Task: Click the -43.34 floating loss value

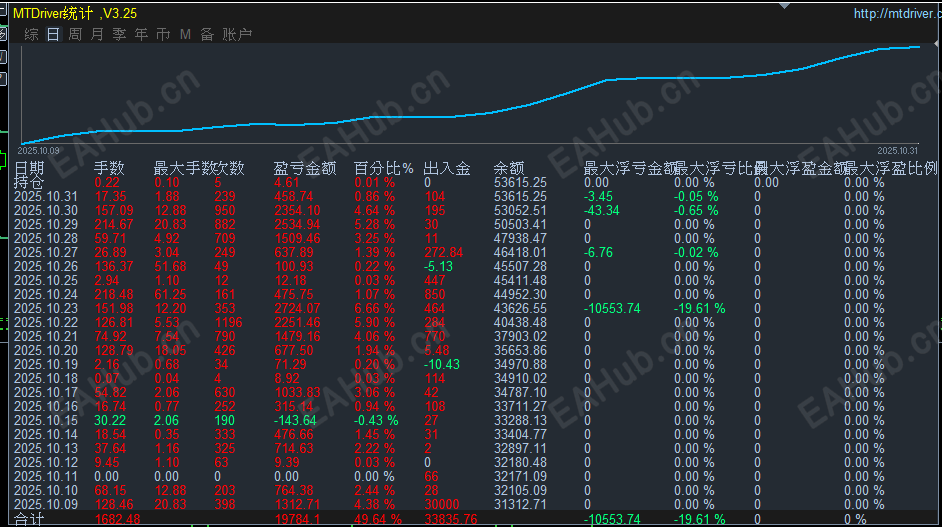Action: pos(601,210)
